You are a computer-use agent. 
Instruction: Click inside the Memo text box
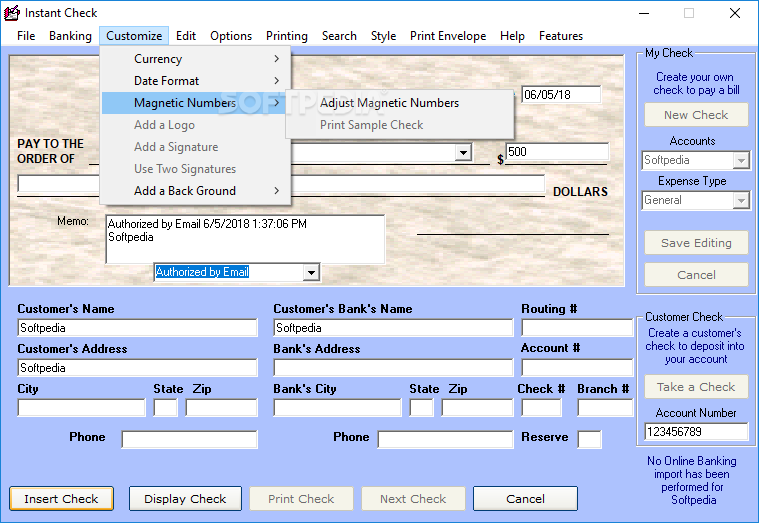(x=245, y=239)
